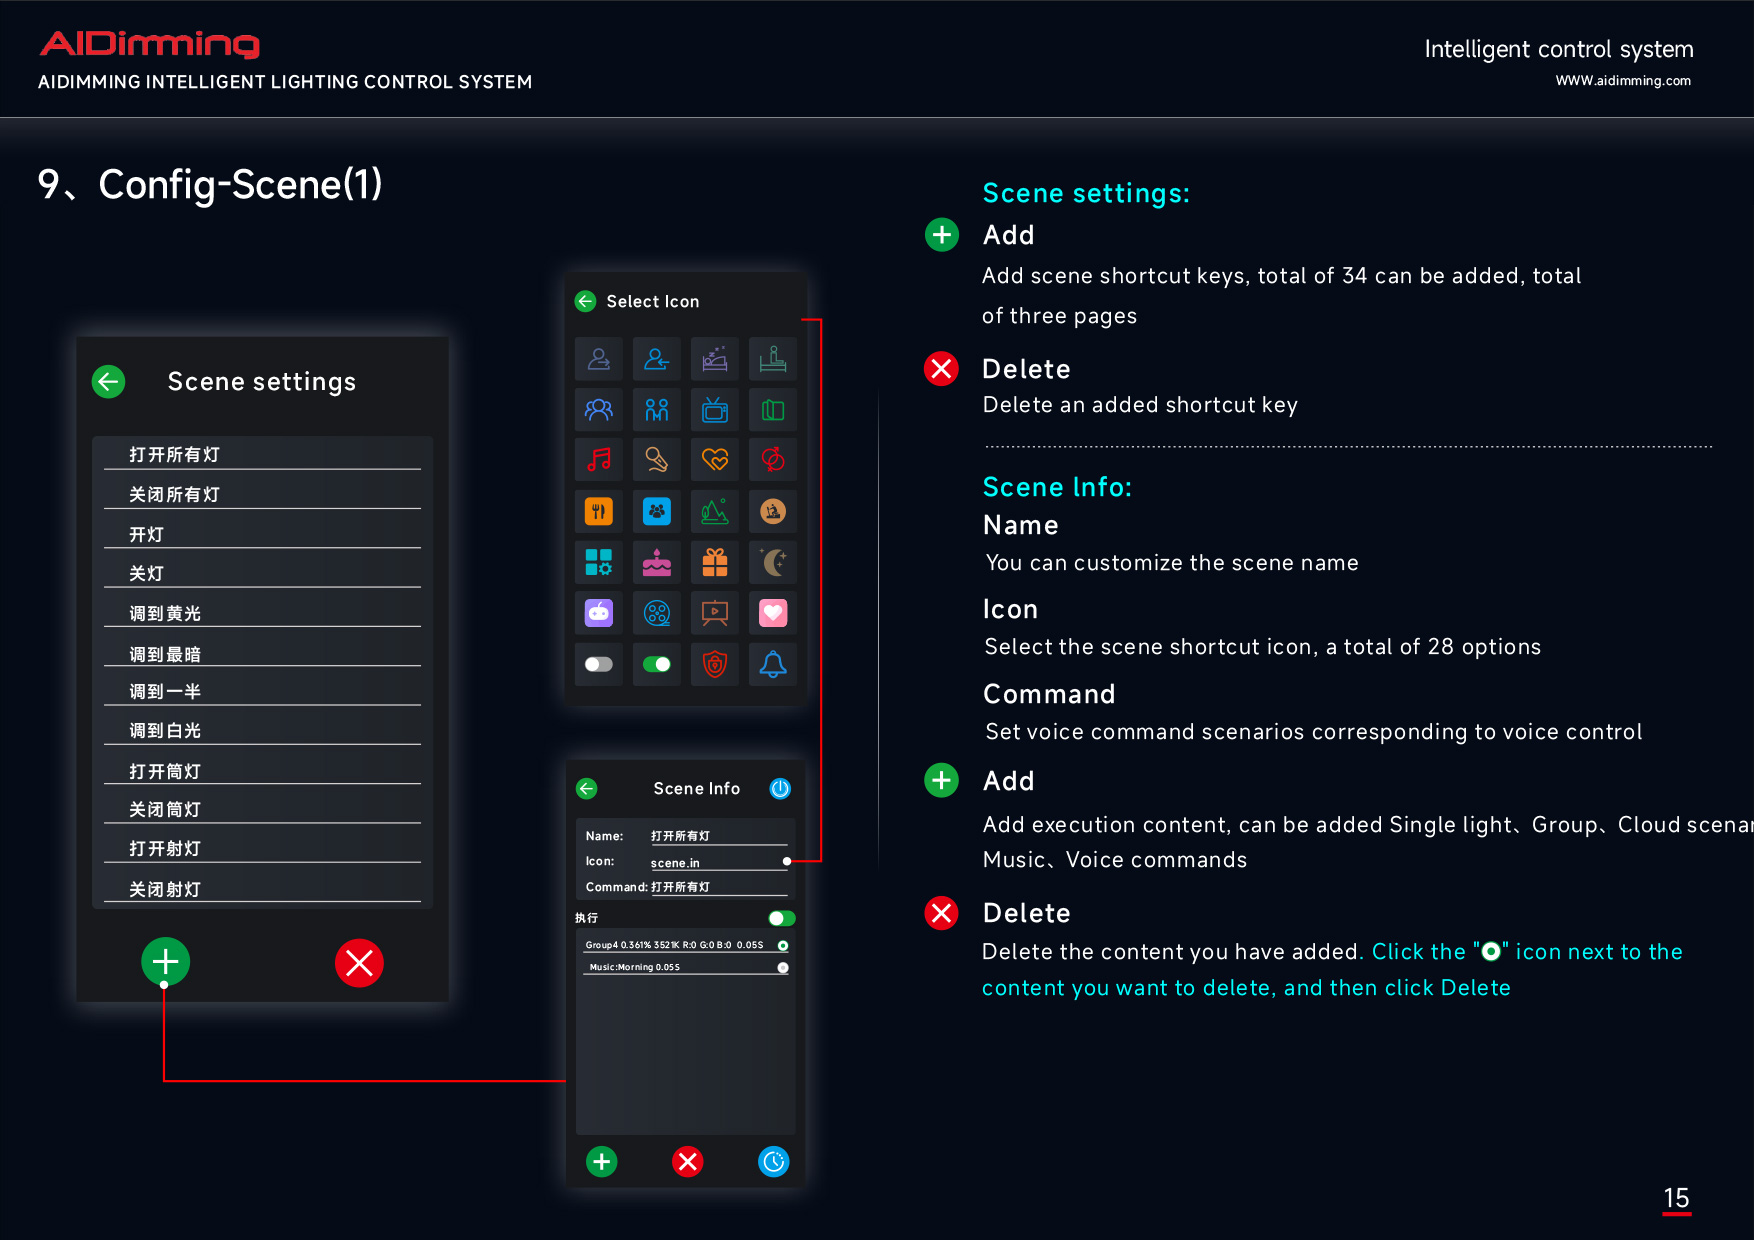Select the crescent moon night icon

(773, 562)
